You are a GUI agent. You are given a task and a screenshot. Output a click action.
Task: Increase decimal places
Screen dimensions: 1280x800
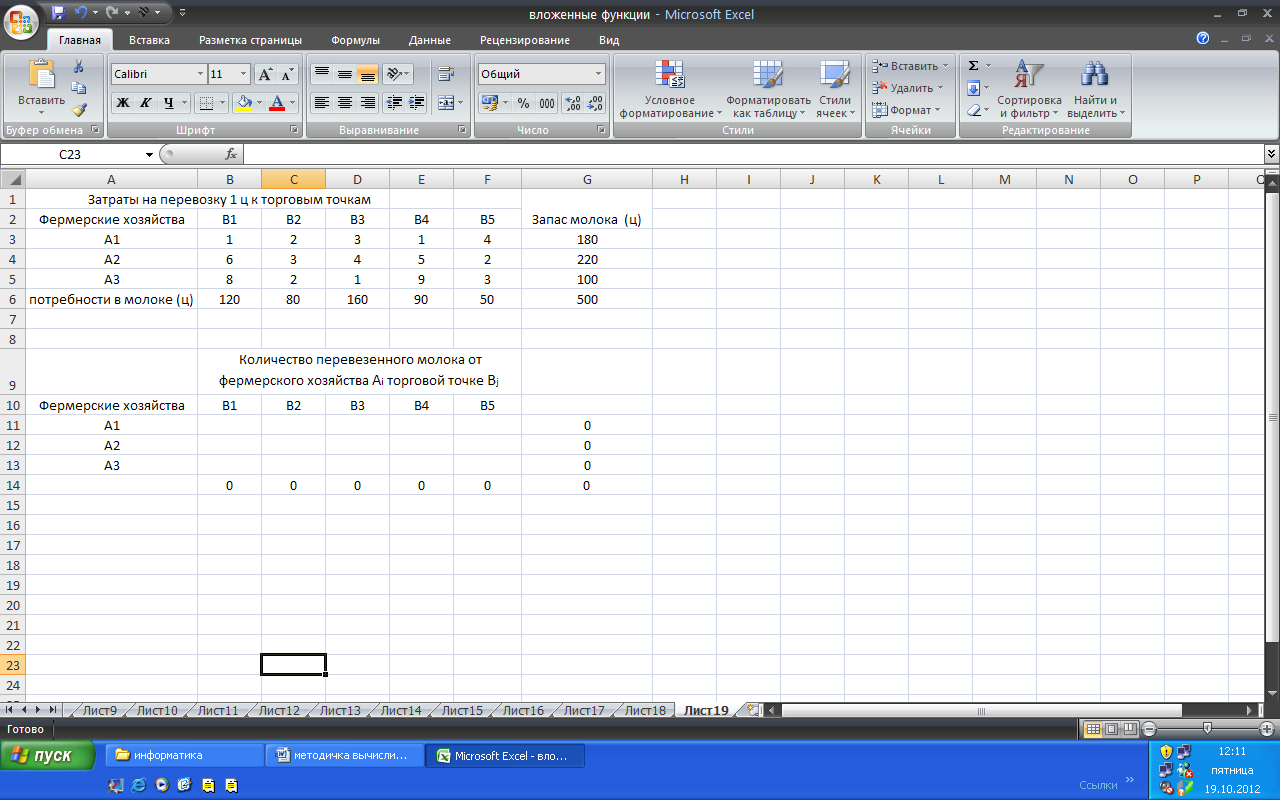pyautogui.click(x=573, y=103)
